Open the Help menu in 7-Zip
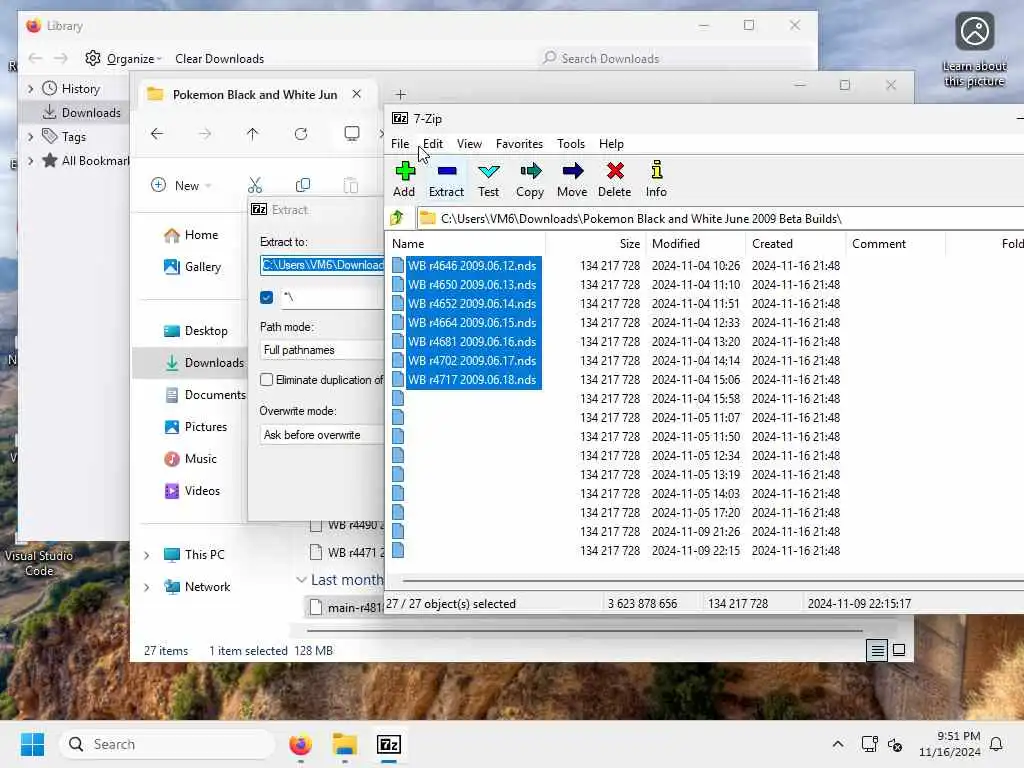Image resolution: width=1024 pixels, height=768 pixels. pos(611,144)
